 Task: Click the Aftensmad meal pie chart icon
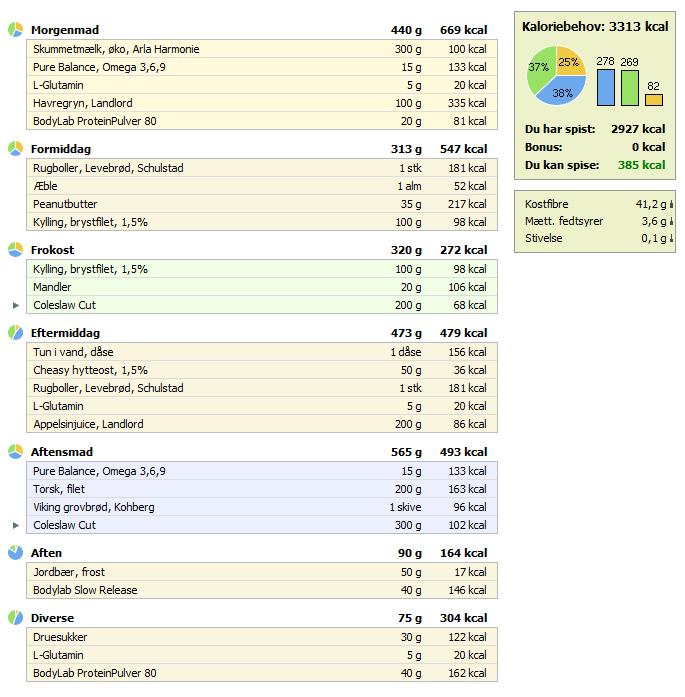pyautogui.click(x=16, y=451)
